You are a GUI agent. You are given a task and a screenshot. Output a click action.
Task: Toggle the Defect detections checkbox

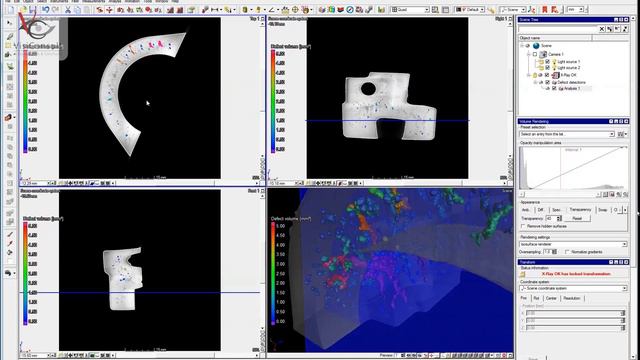[x=547, y=82]
